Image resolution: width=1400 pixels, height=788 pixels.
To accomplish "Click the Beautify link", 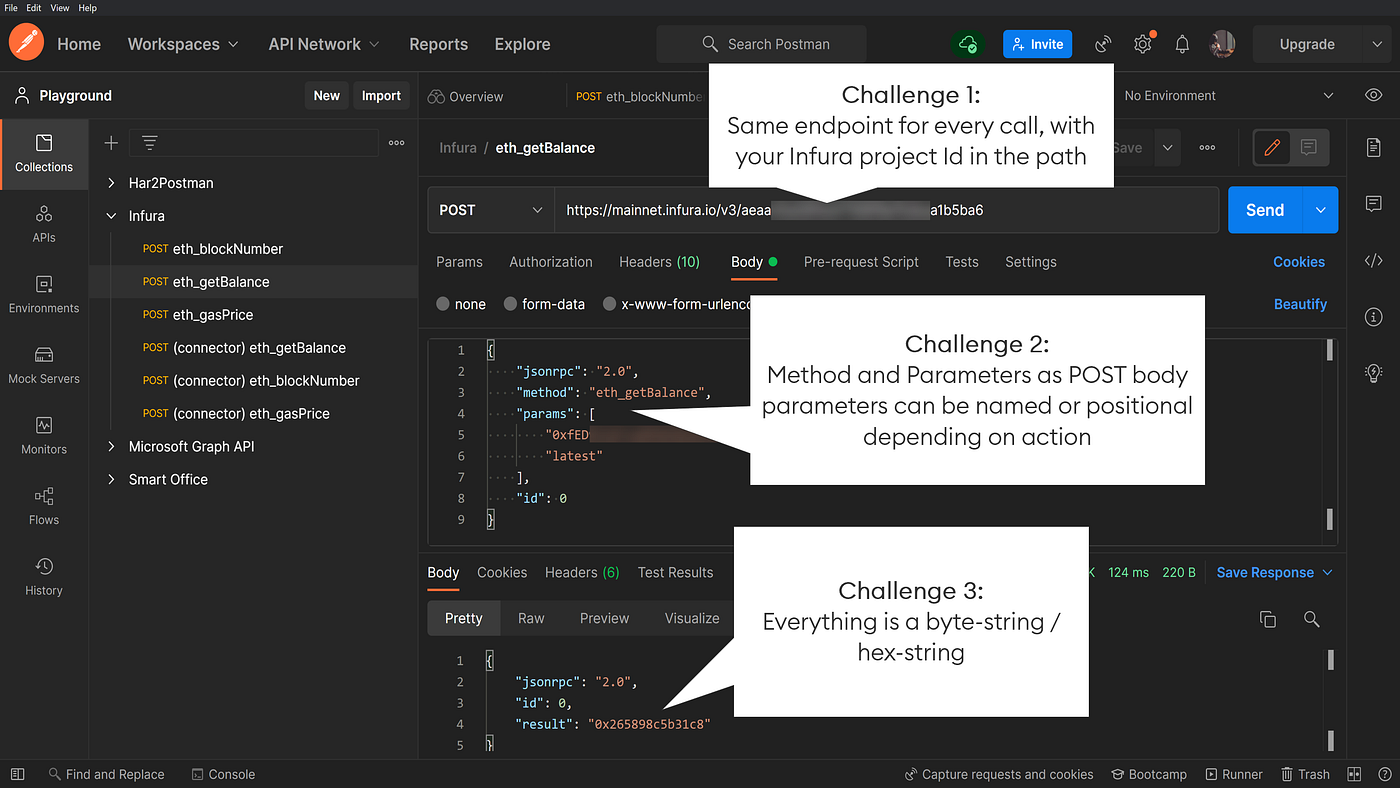I will 1300,304.
